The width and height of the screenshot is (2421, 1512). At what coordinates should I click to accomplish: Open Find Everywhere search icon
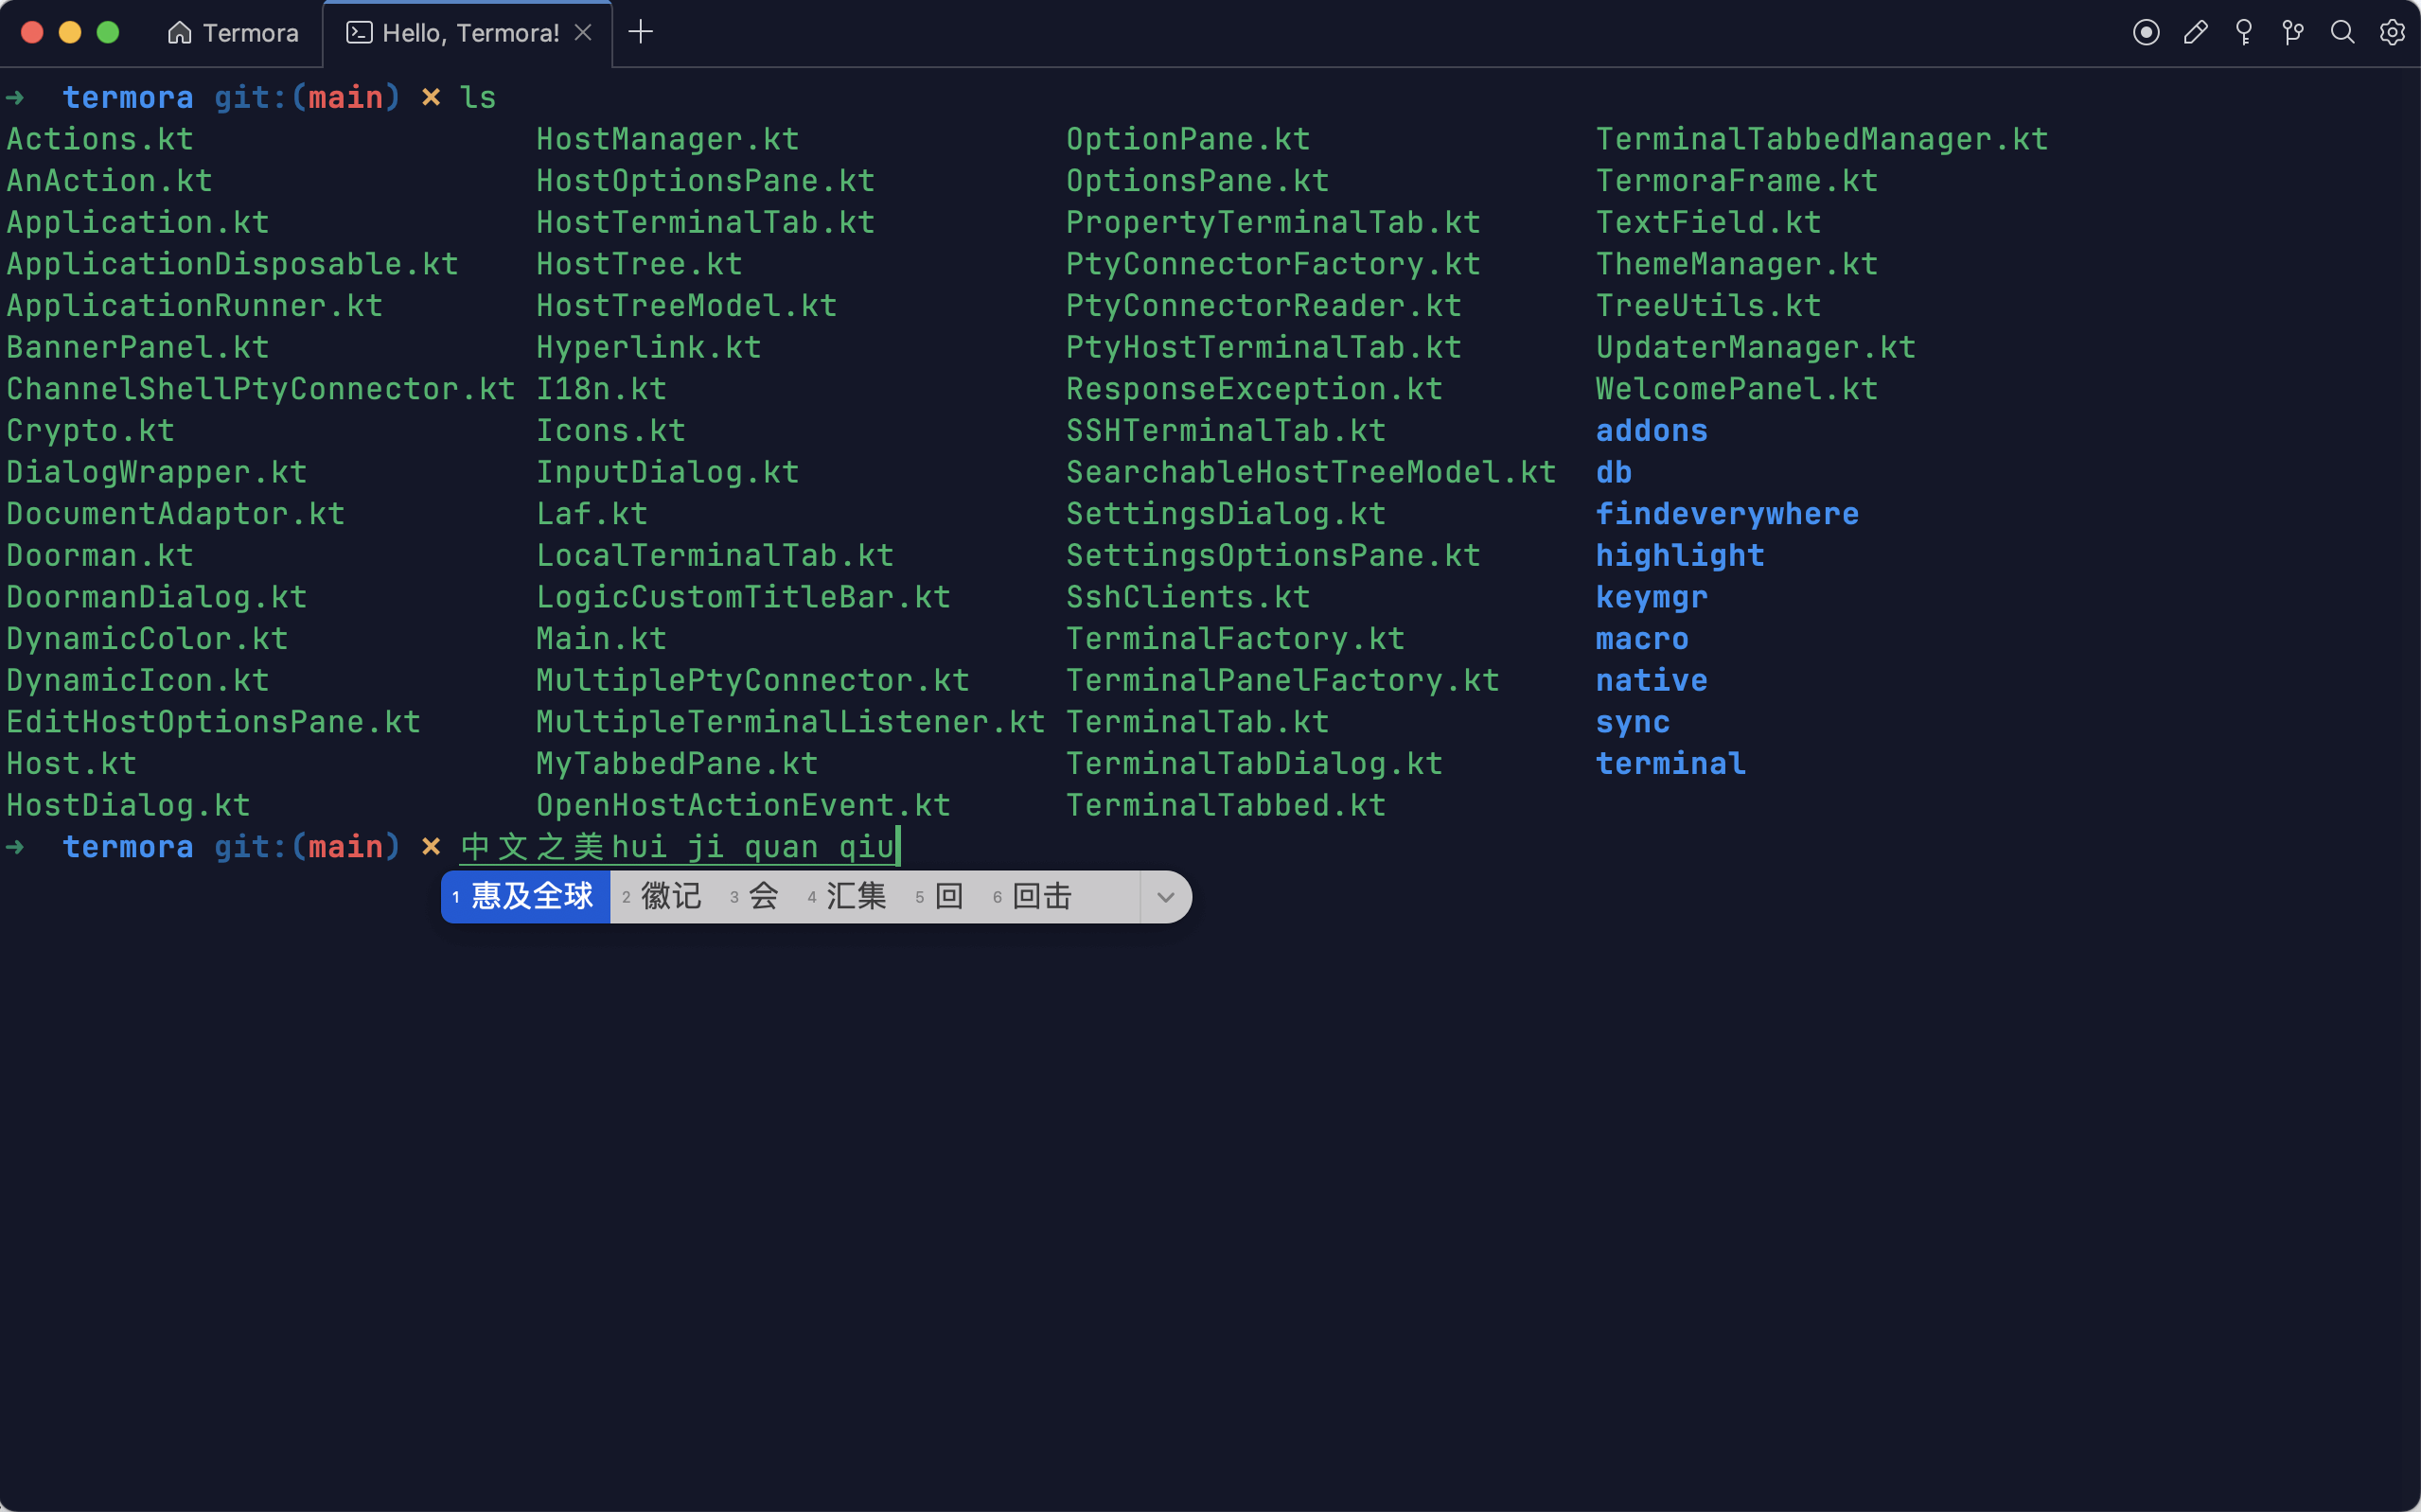point(2342,33)
